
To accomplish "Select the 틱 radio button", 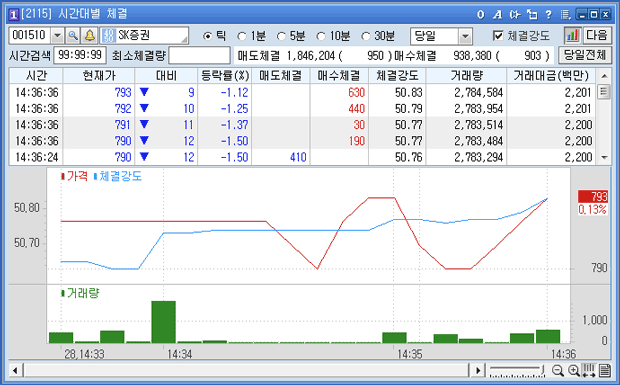I will point(207,36).
